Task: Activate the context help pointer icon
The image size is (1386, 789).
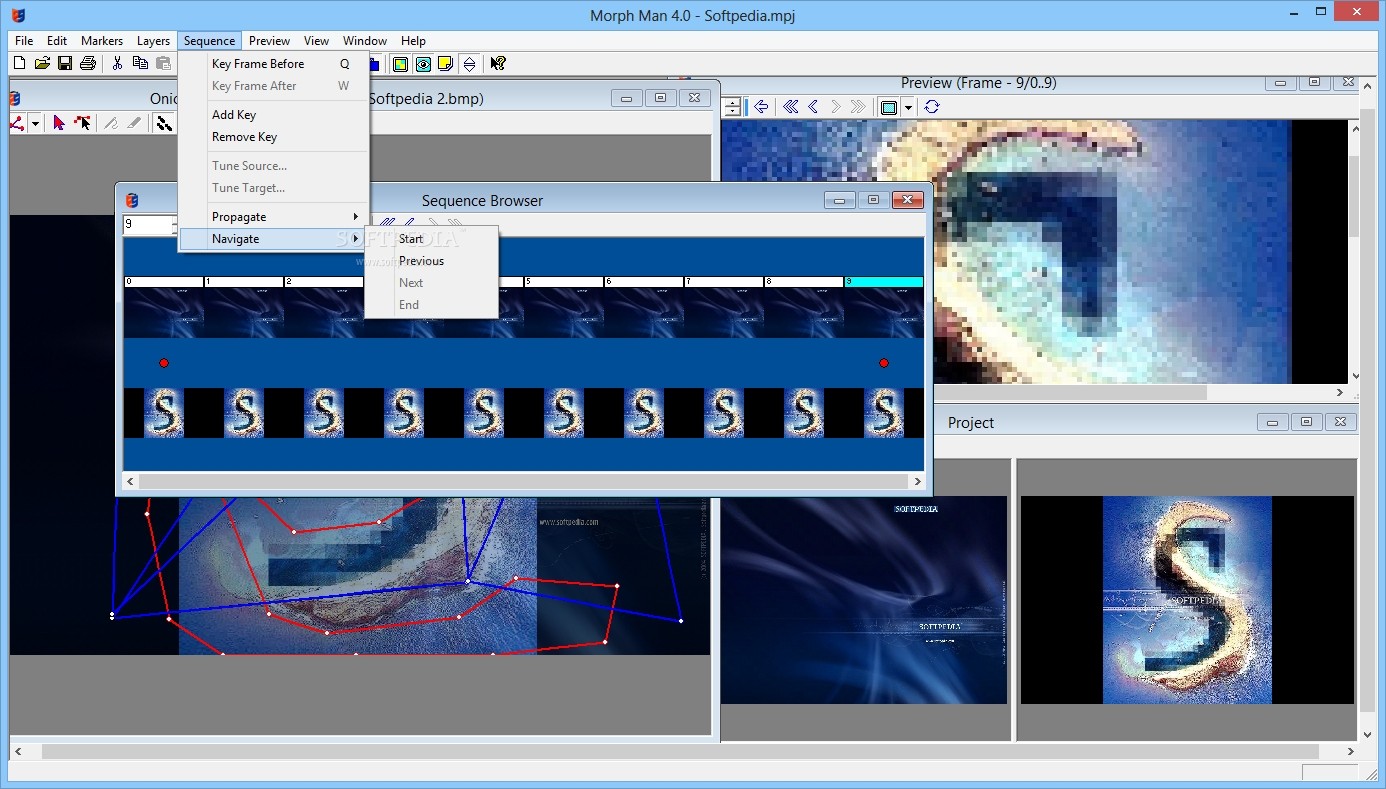Action: point(498,64)
